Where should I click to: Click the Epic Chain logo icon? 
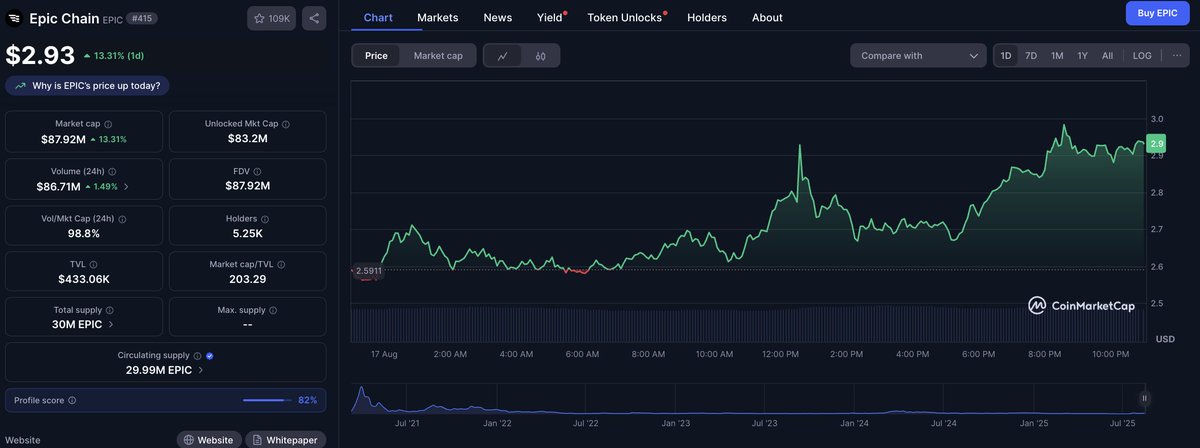(x=15, y=18)
